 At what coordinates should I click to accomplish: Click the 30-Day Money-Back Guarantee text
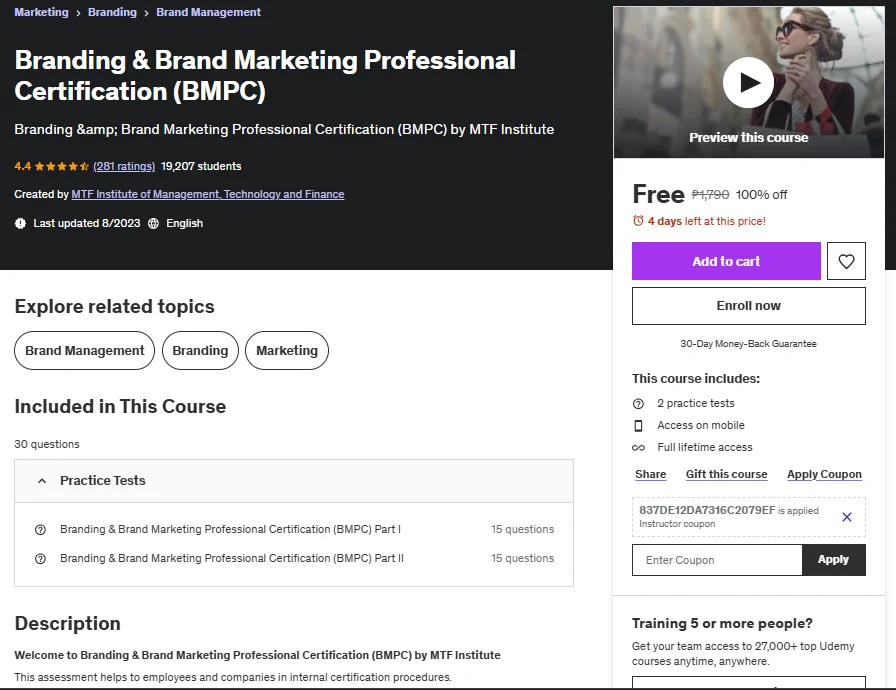coord(748,344)
